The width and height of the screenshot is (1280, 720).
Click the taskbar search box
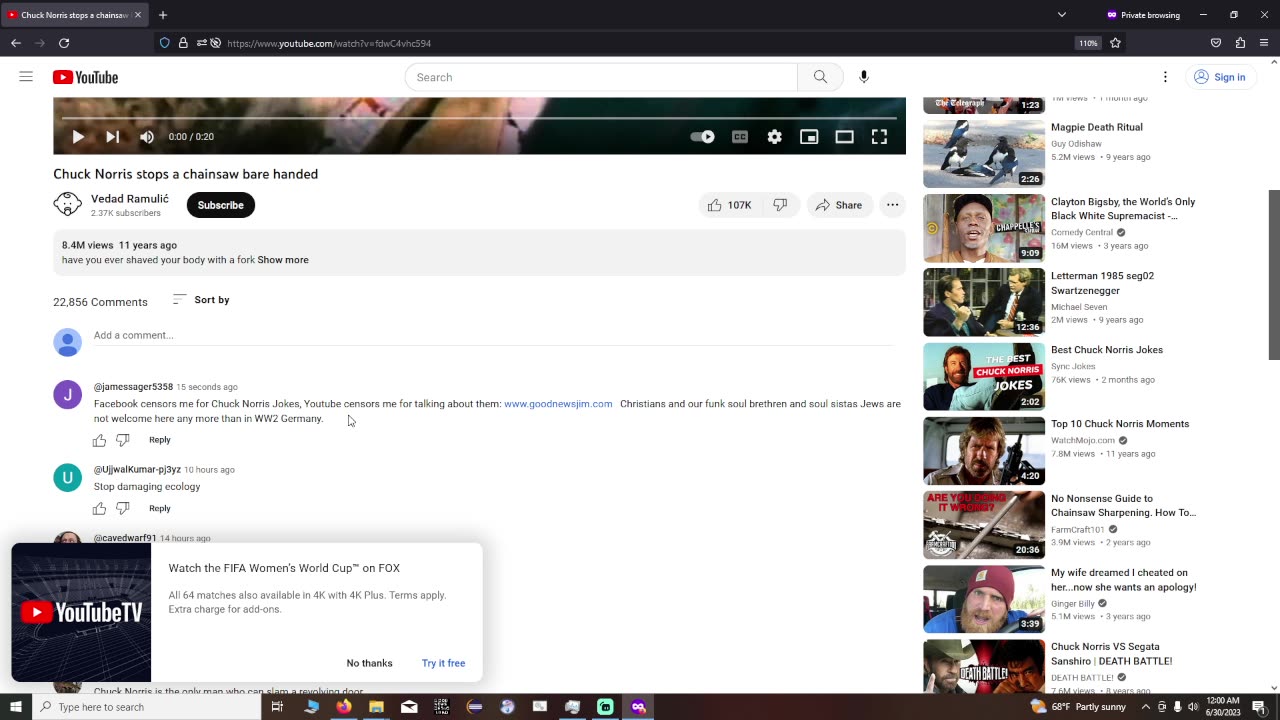pos(146,707)
